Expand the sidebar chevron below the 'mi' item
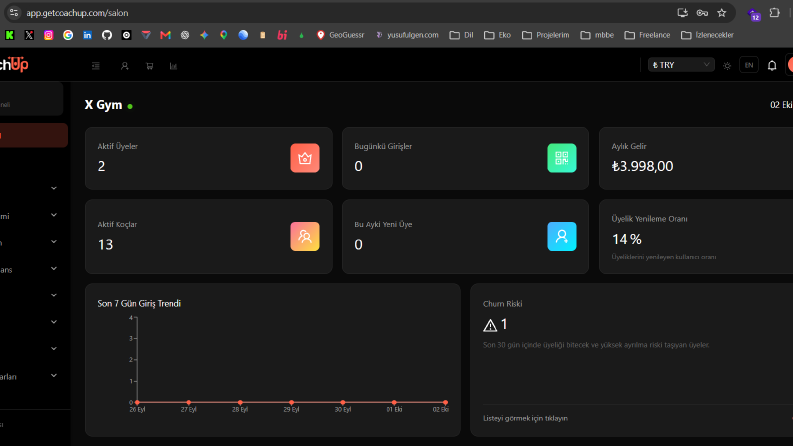This screenshot has width=793, height=446. [54, 242]
